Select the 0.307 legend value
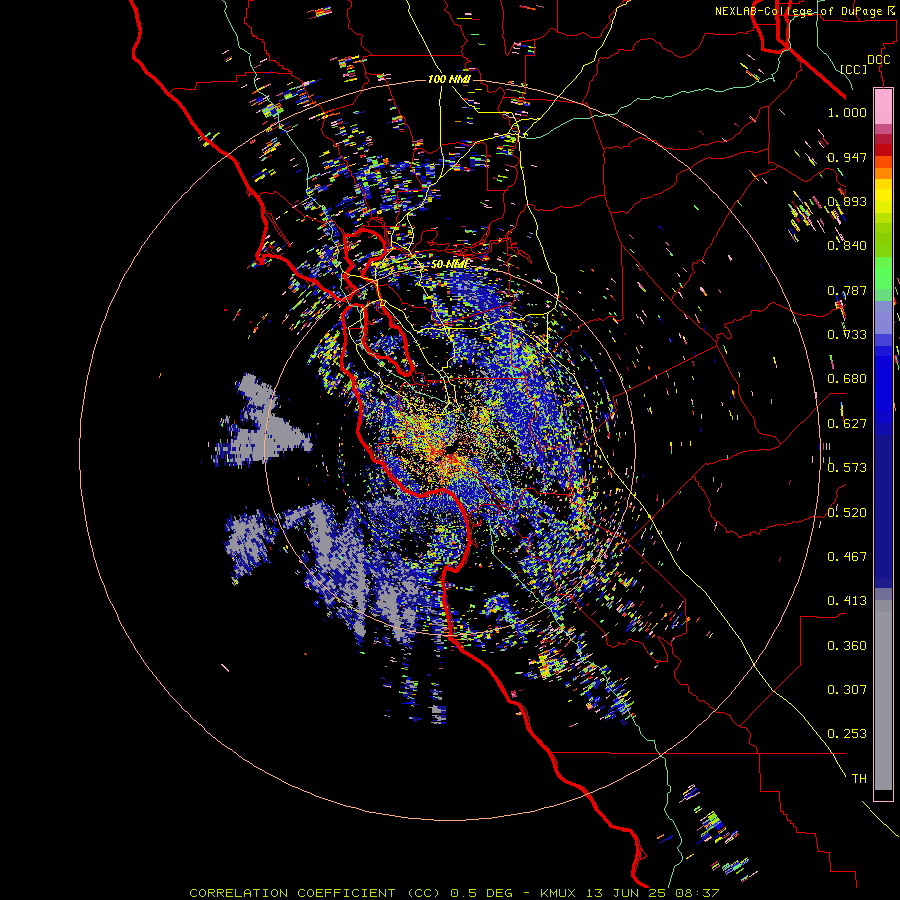The height and width of the screenshot is (900, 900). [x=847, y=690]
